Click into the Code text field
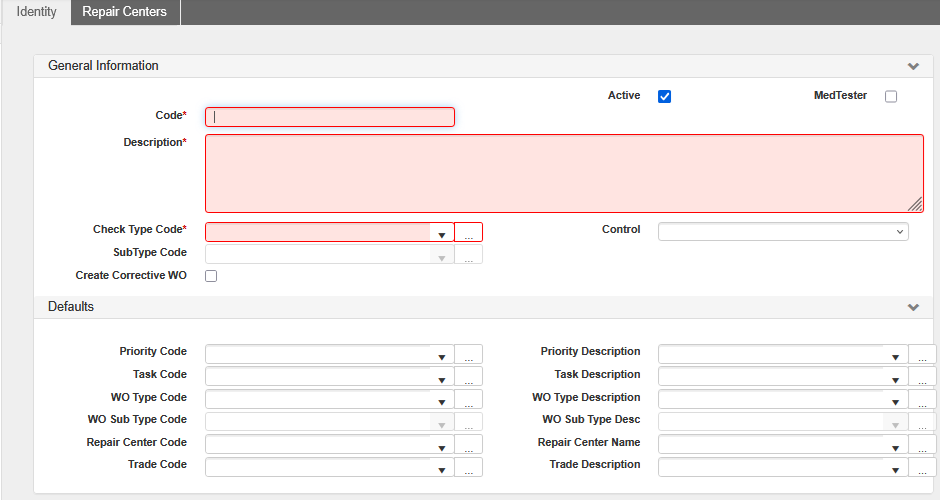Image resolution: width=940 pixels, height=500 pixels. 330,117
